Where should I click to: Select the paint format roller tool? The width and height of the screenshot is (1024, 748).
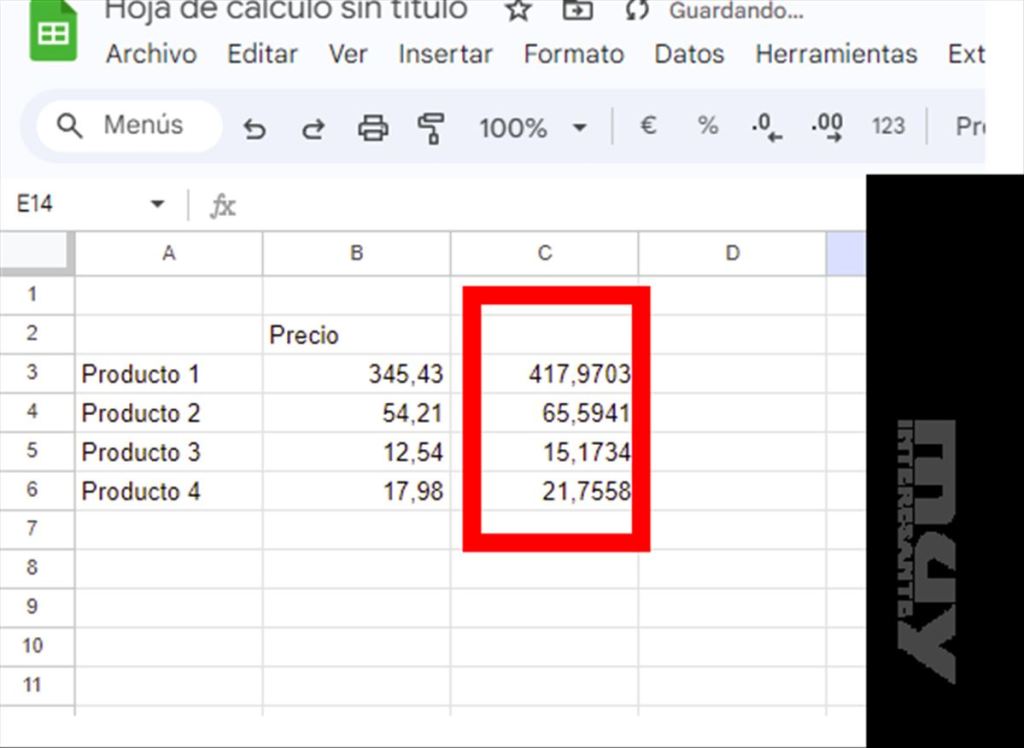(x=431, y=128)
